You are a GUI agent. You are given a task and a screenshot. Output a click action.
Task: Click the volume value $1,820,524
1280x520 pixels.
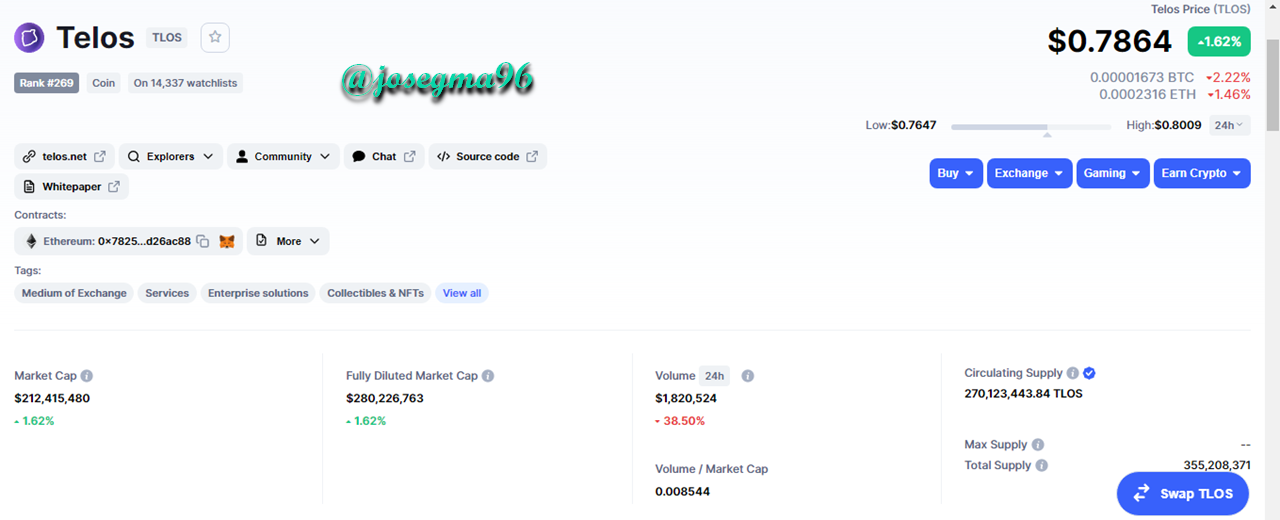tap(686, 398)
